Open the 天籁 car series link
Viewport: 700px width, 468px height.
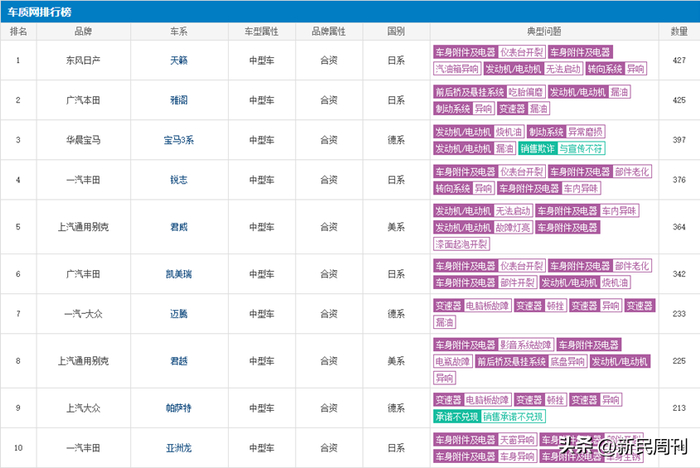[179, 60]
